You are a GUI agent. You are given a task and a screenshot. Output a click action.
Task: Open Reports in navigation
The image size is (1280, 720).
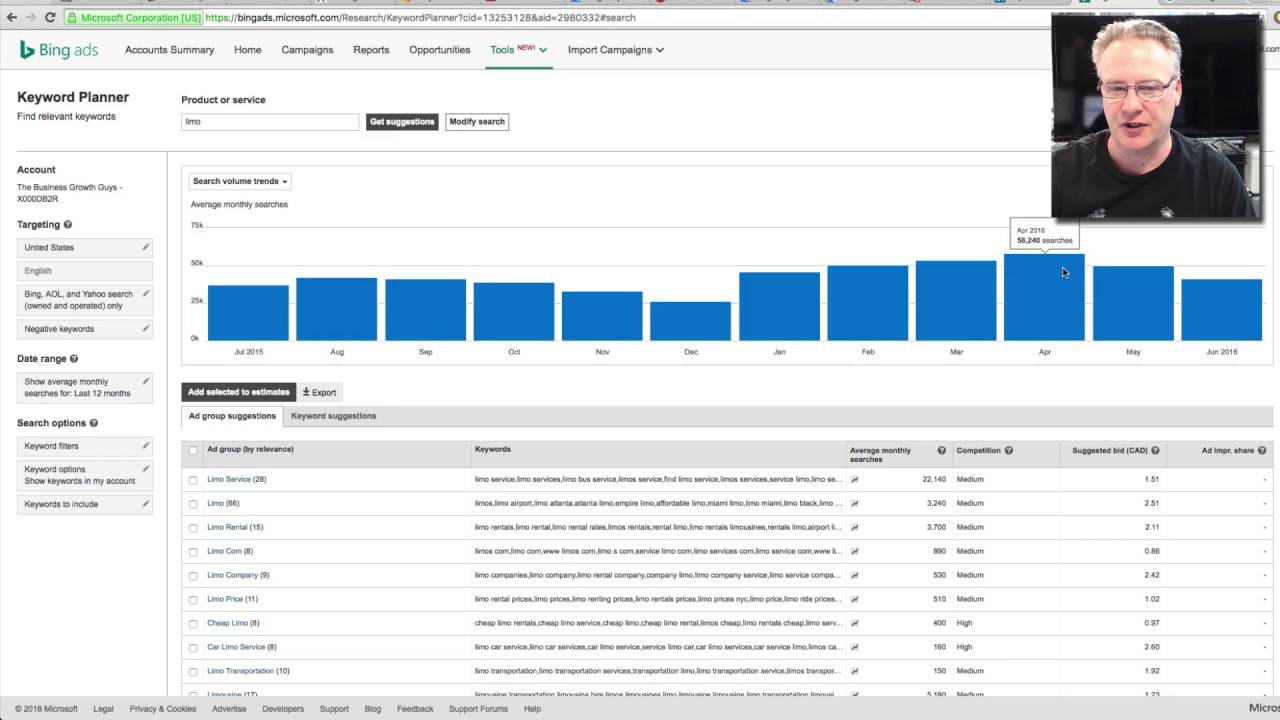tap(371, 49)
